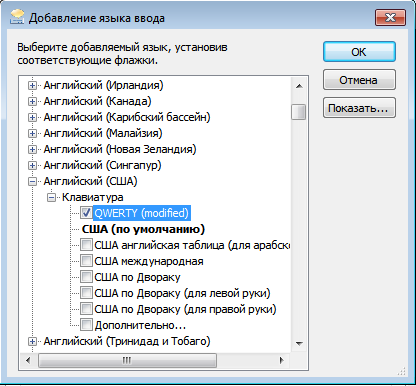The height and width of the screenshot is (386, 416).
Task: Expand Английский (Ирландия) node
Action: tap(32, 86)
